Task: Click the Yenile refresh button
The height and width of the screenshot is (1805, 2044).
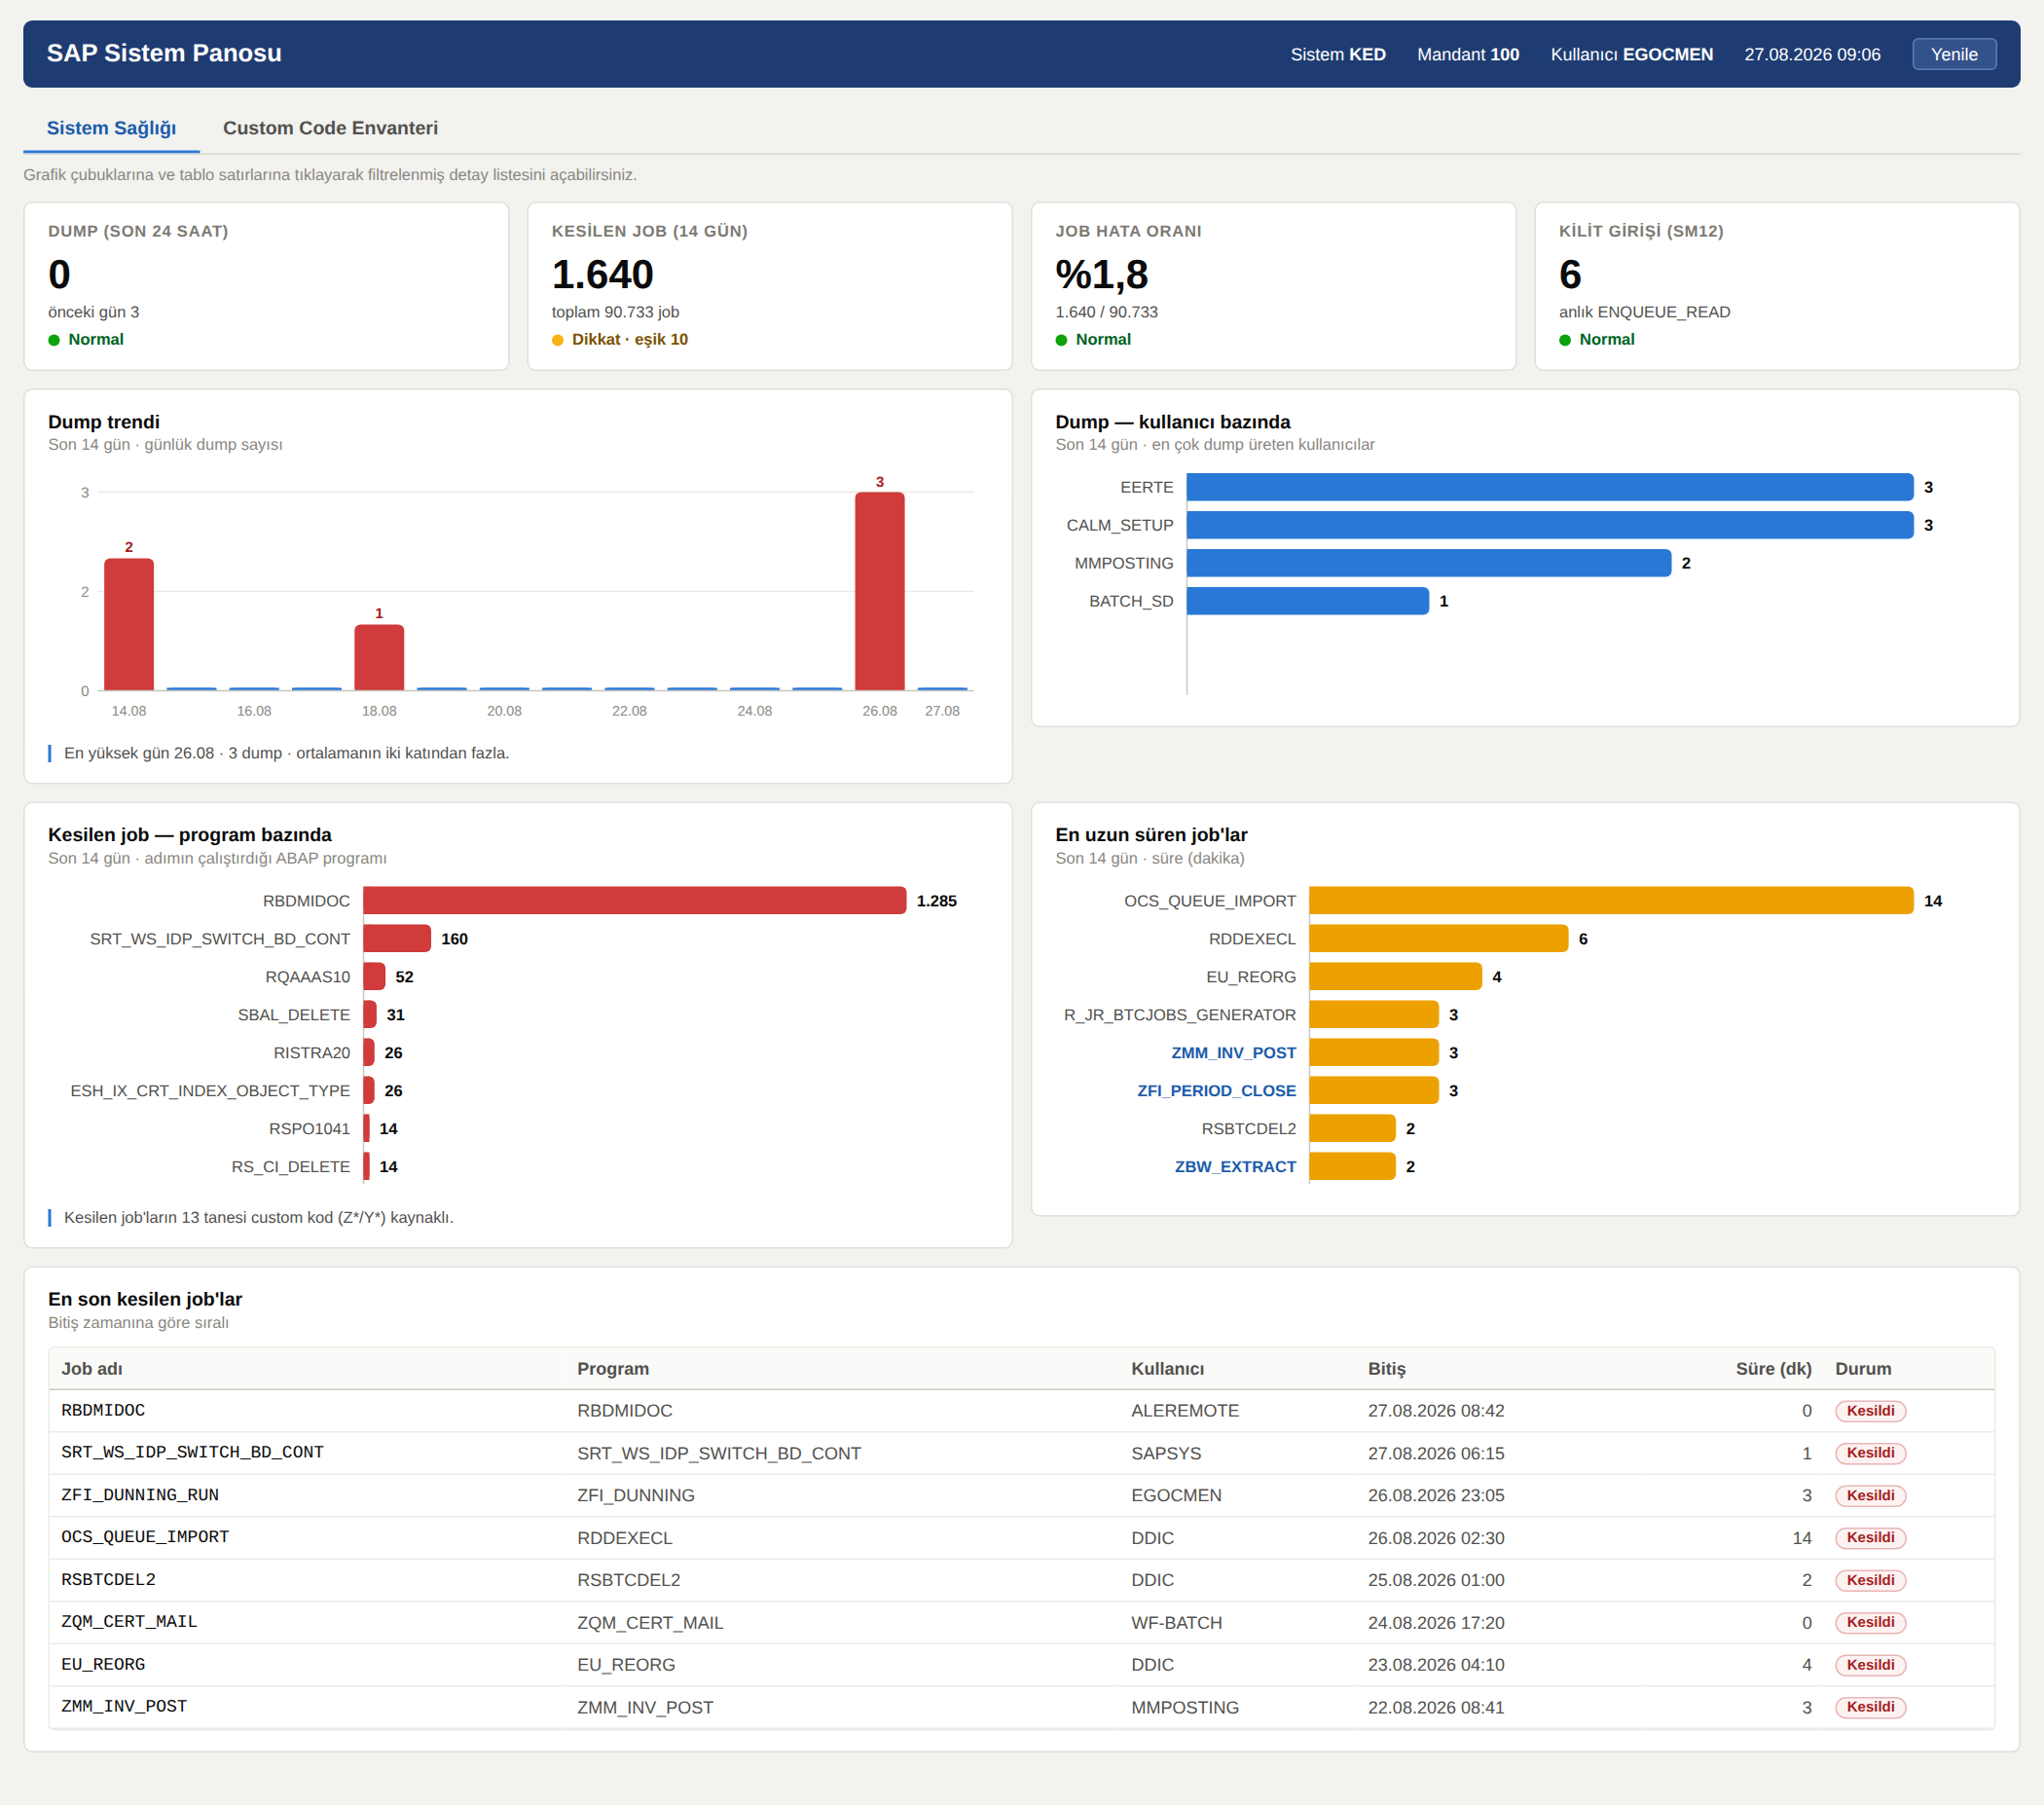Action: 1954,54
